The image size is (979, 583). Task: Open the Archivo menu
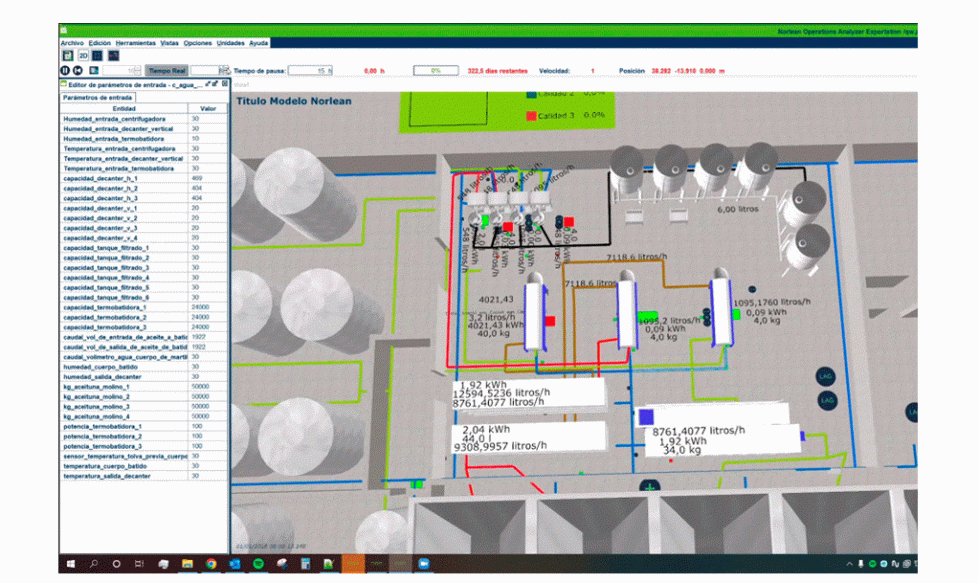(72, 43)
